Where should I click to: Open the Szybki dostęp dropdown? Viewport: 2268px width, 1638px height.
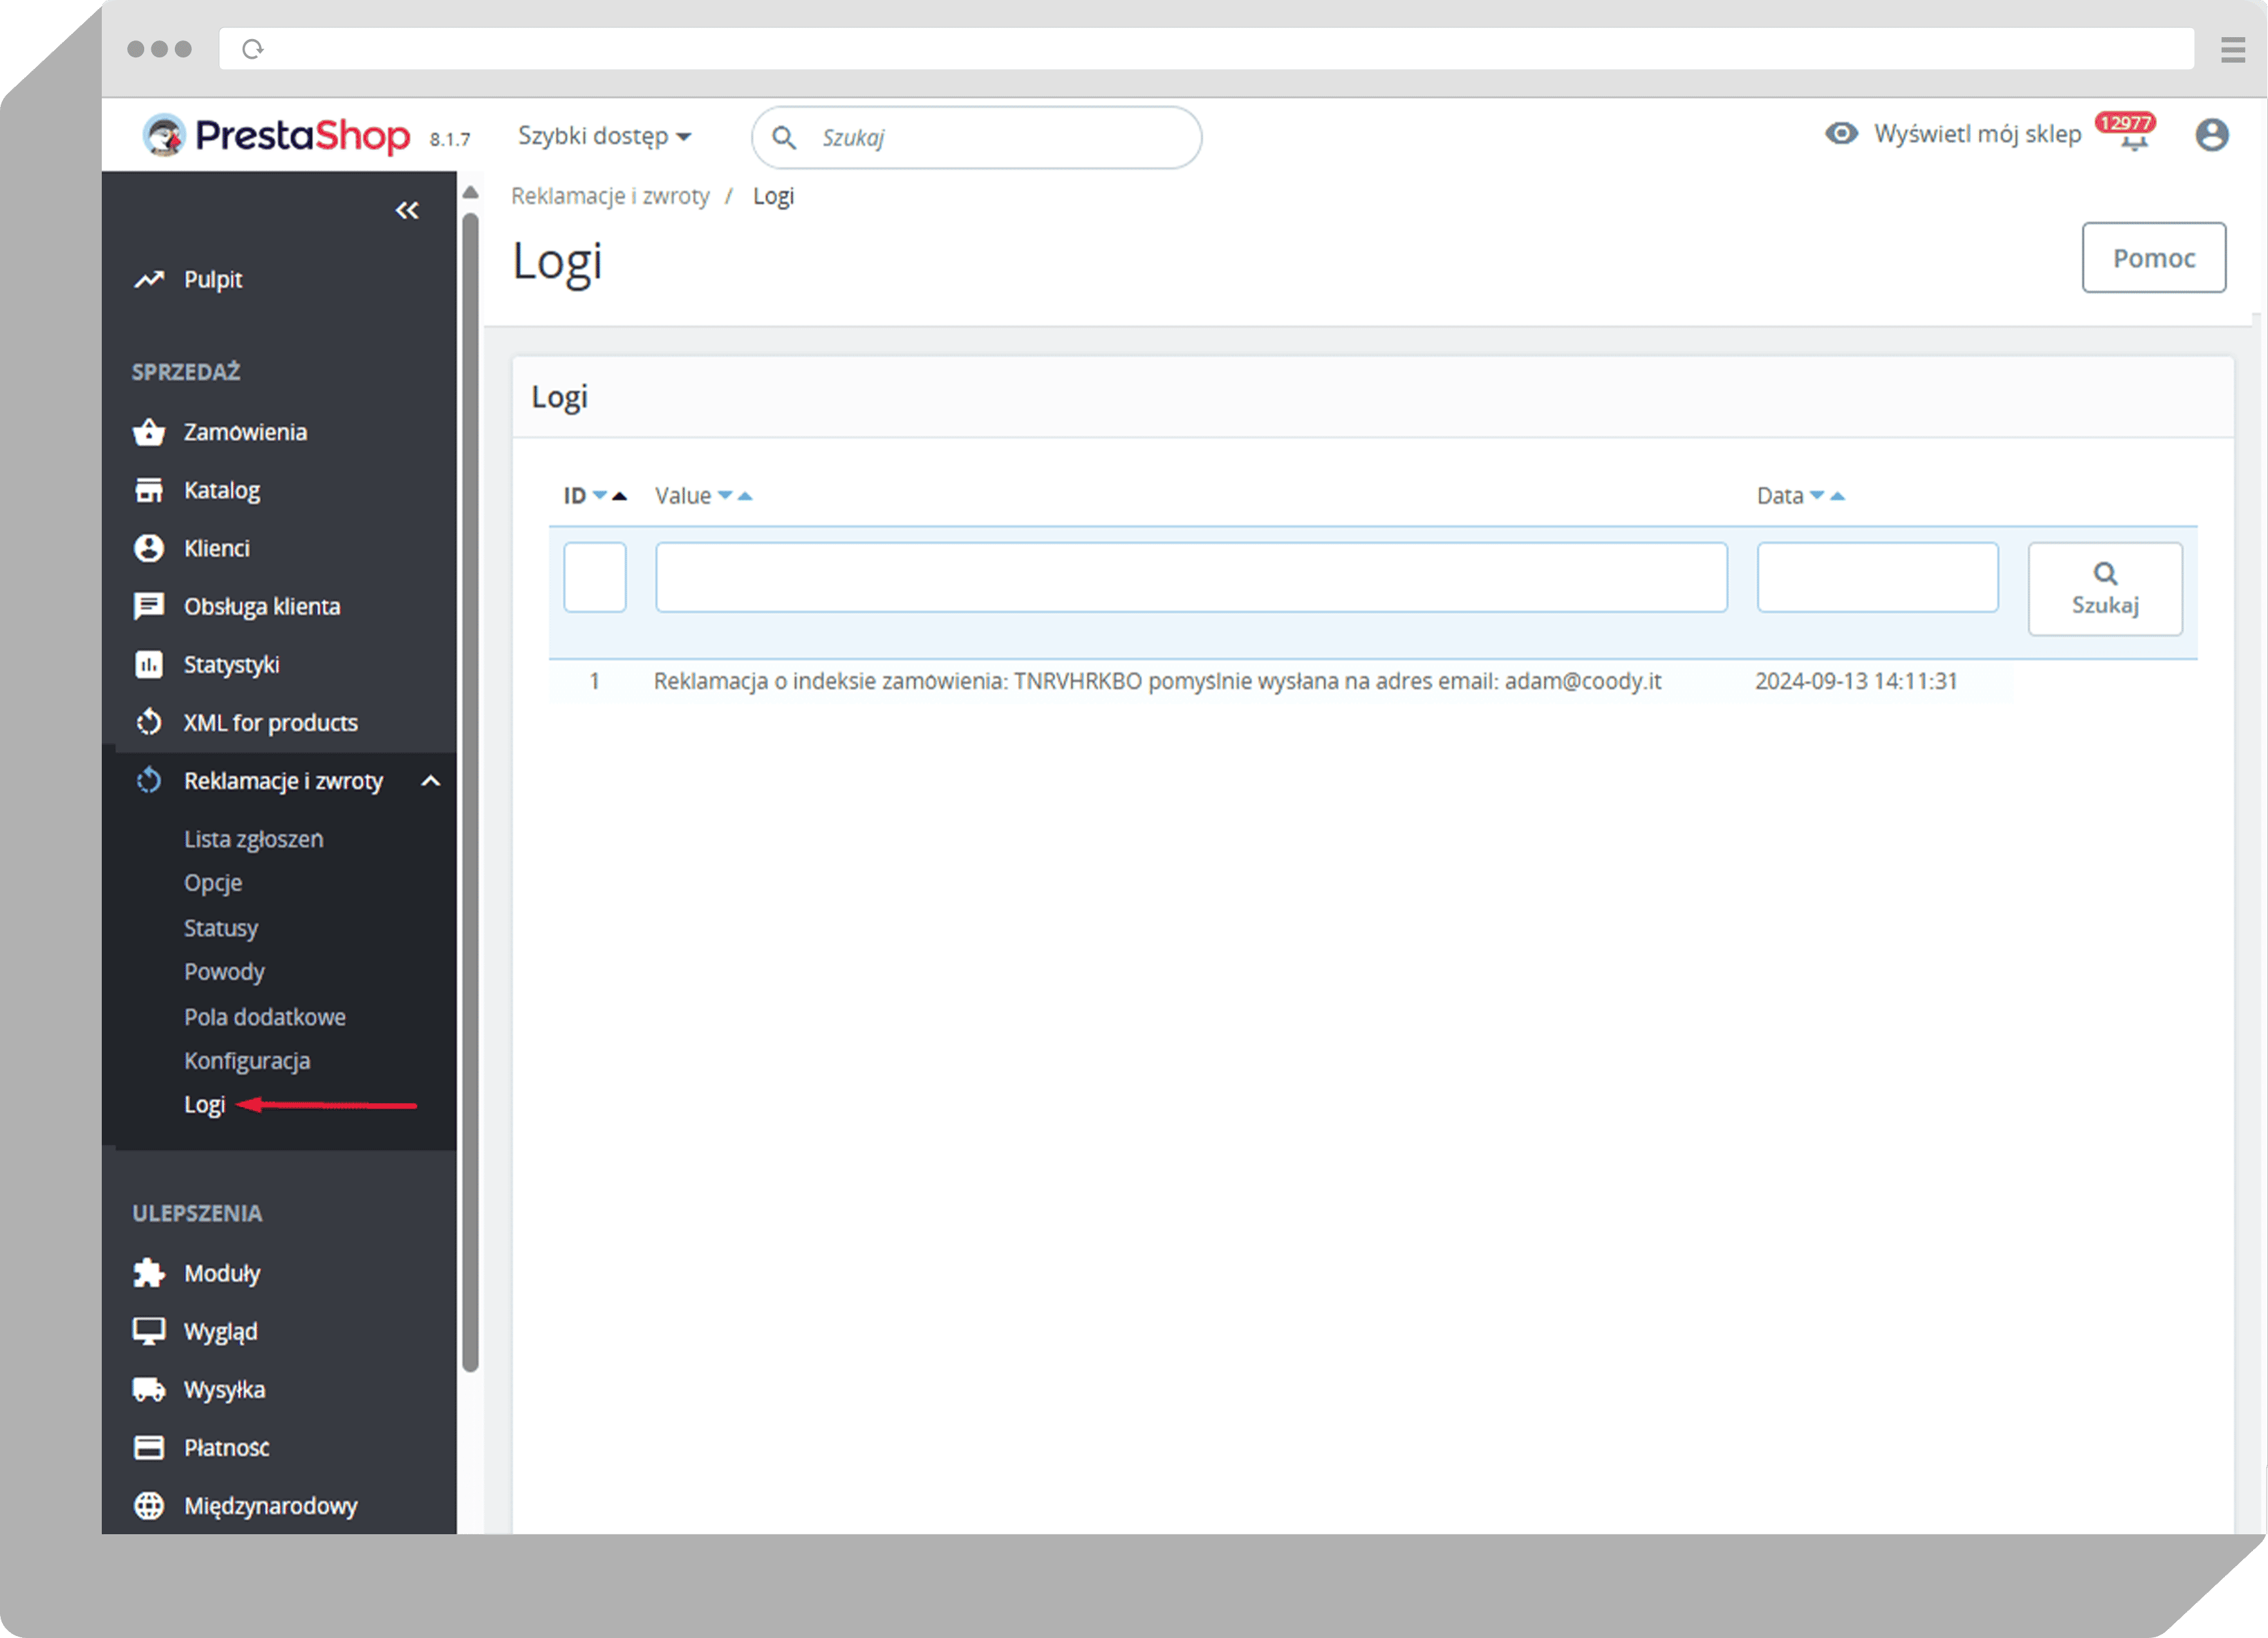(604, 136)
